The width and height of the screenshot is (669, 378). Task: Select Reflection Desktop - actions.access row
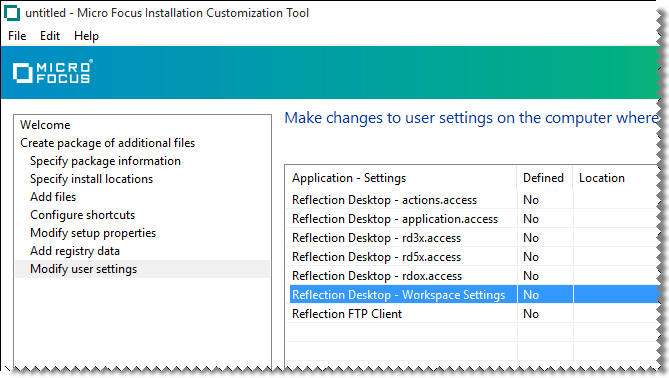point(472,200)
